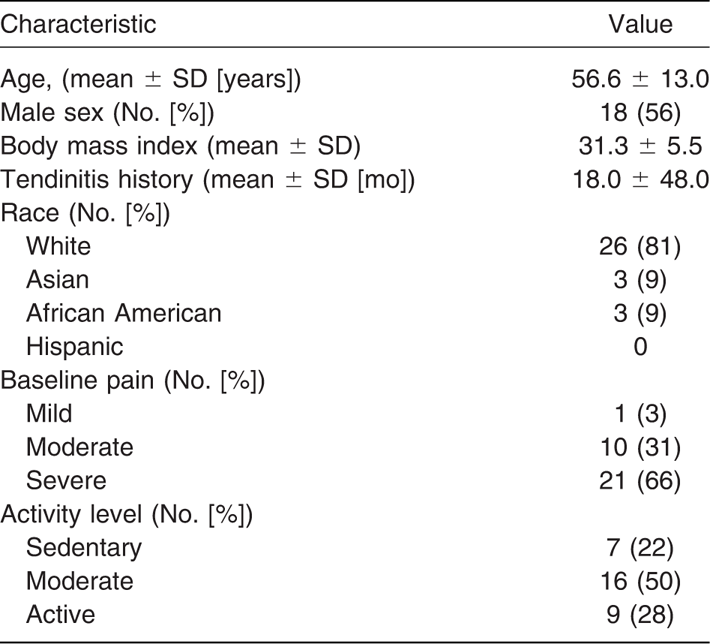Viewport: 710px width, 644px height.
Task: Click the African American row label
Action: tap(124, 313)
